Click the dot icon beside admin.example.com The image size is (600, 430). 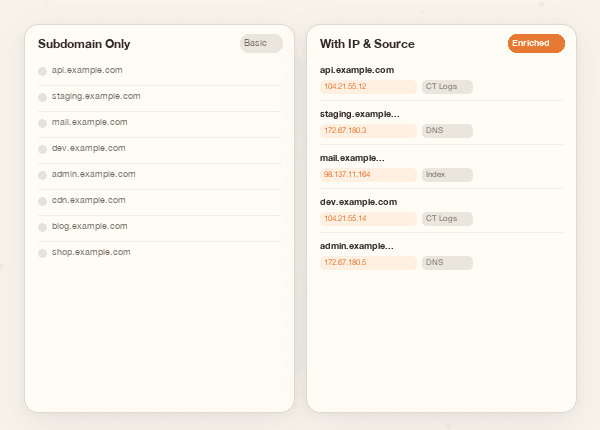[42, 175]
